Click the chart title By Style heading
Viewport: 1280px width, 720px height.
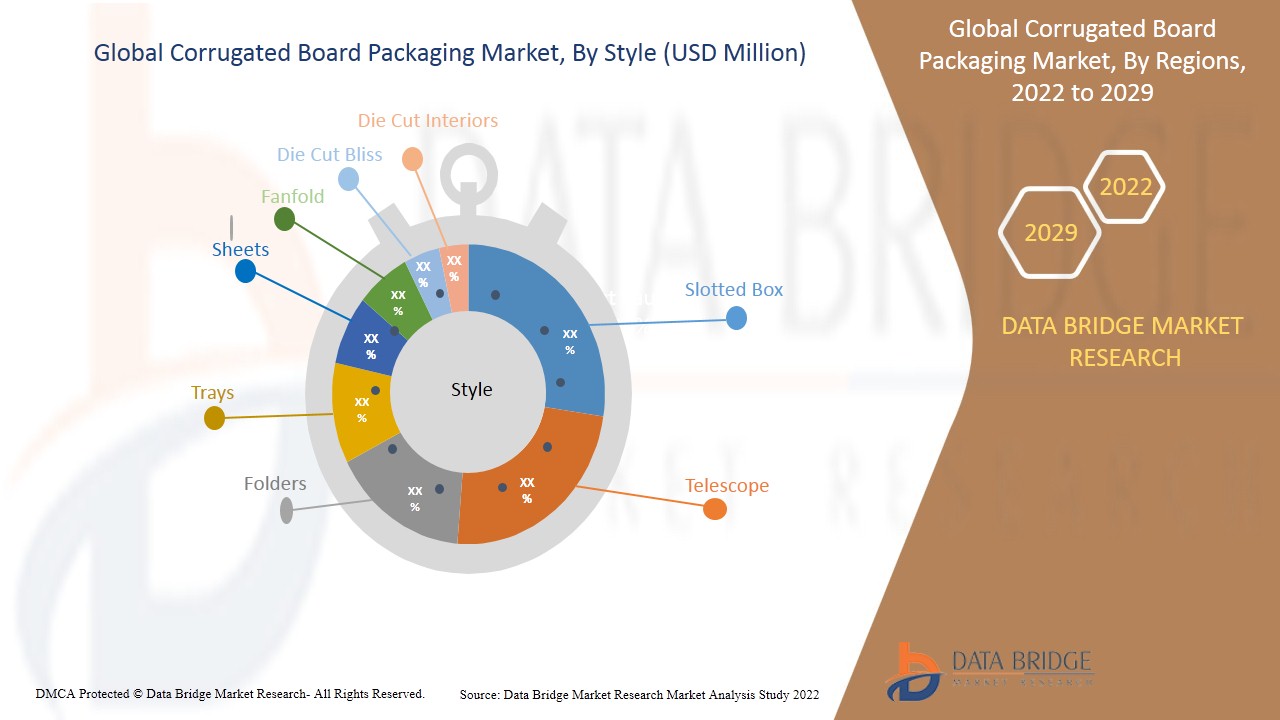coord(450,54)
